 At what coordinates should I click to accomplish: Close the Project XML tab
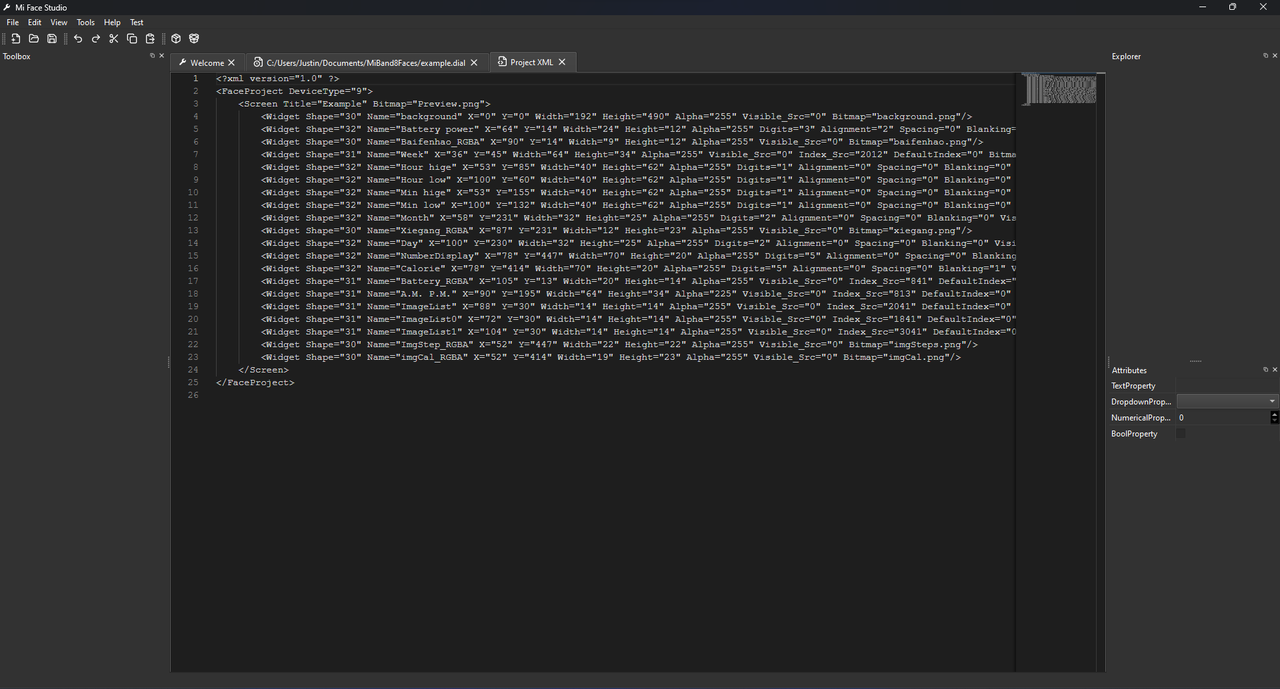click(562, 62)
